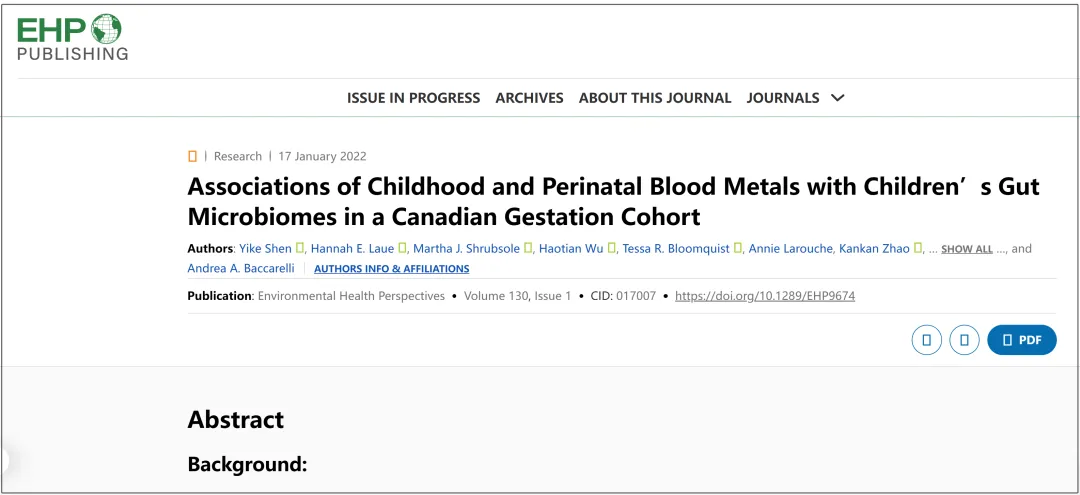Image resolution: width=1080 pixels, height=495 pixels.
Task: Open Kankan Zhao's ORCID icon
Action: pyautogui.click(x=918, y=249)
